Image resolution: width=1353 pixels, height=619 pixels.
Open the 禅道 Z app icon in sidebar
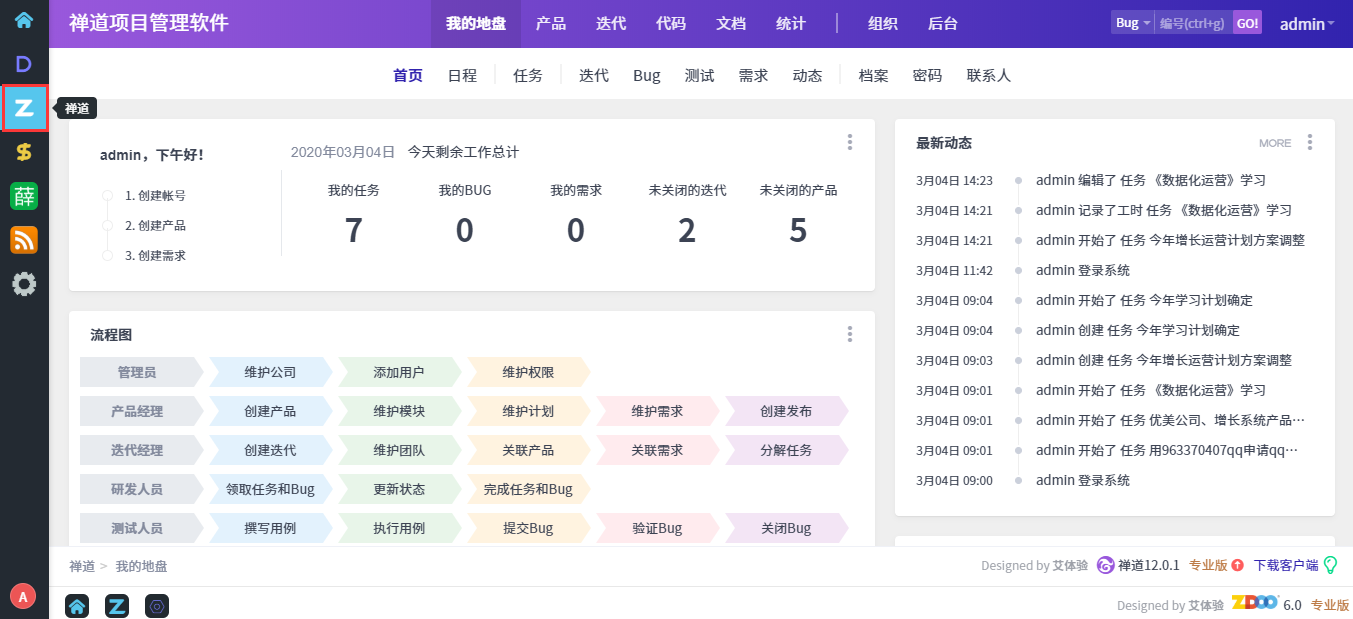coord(24,108)
